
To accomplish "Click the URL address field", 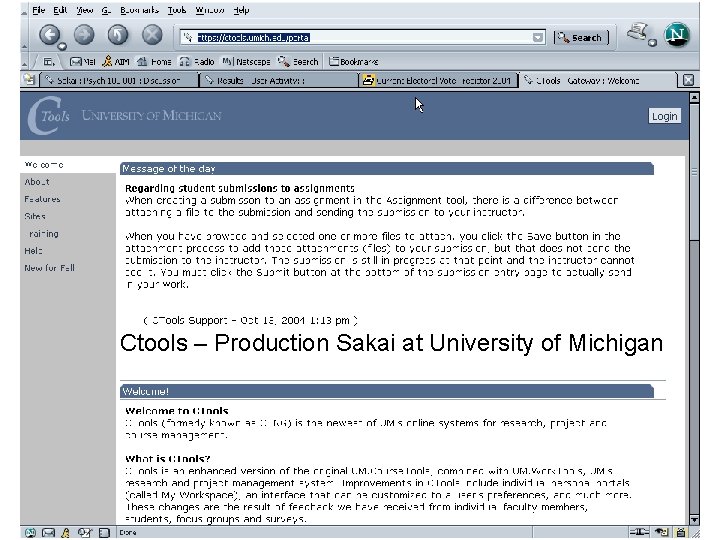I will pos(363,38).
